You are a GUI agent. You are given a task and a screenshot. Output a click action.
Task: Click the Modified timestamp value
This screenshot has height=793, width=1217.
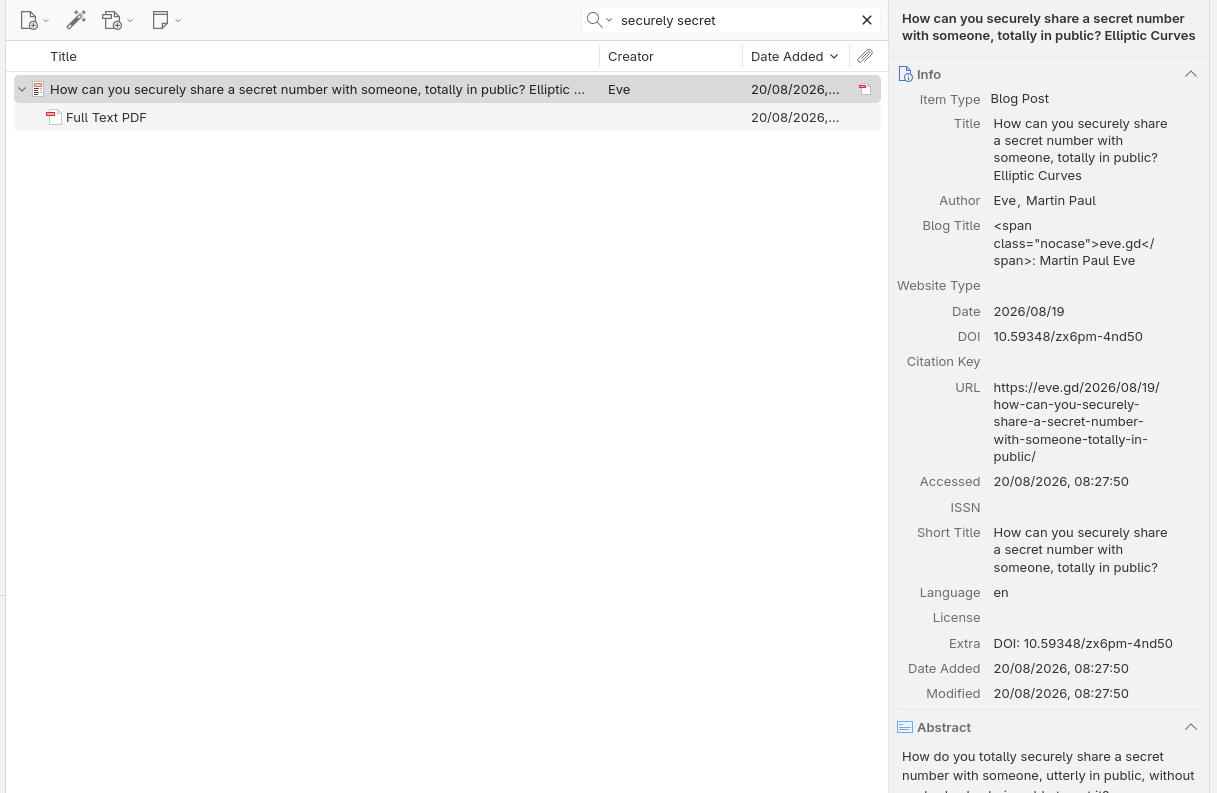click(x=1060, y=693)
